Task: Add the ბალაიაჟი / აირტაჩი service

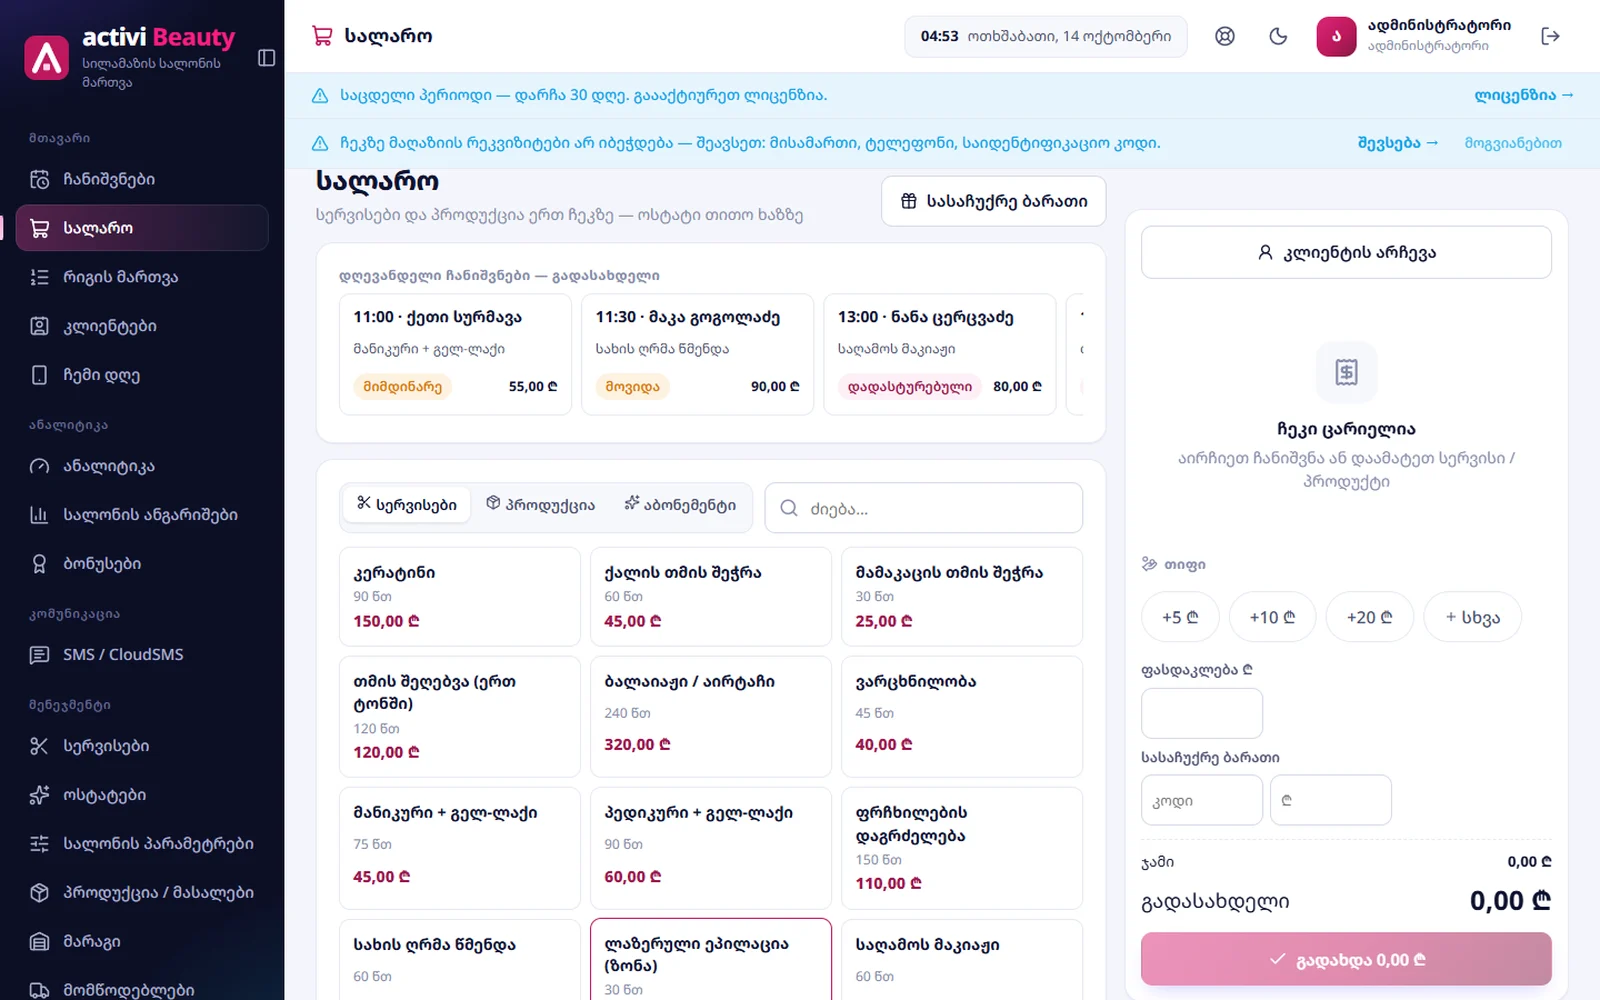Action: tap(711, 717)
